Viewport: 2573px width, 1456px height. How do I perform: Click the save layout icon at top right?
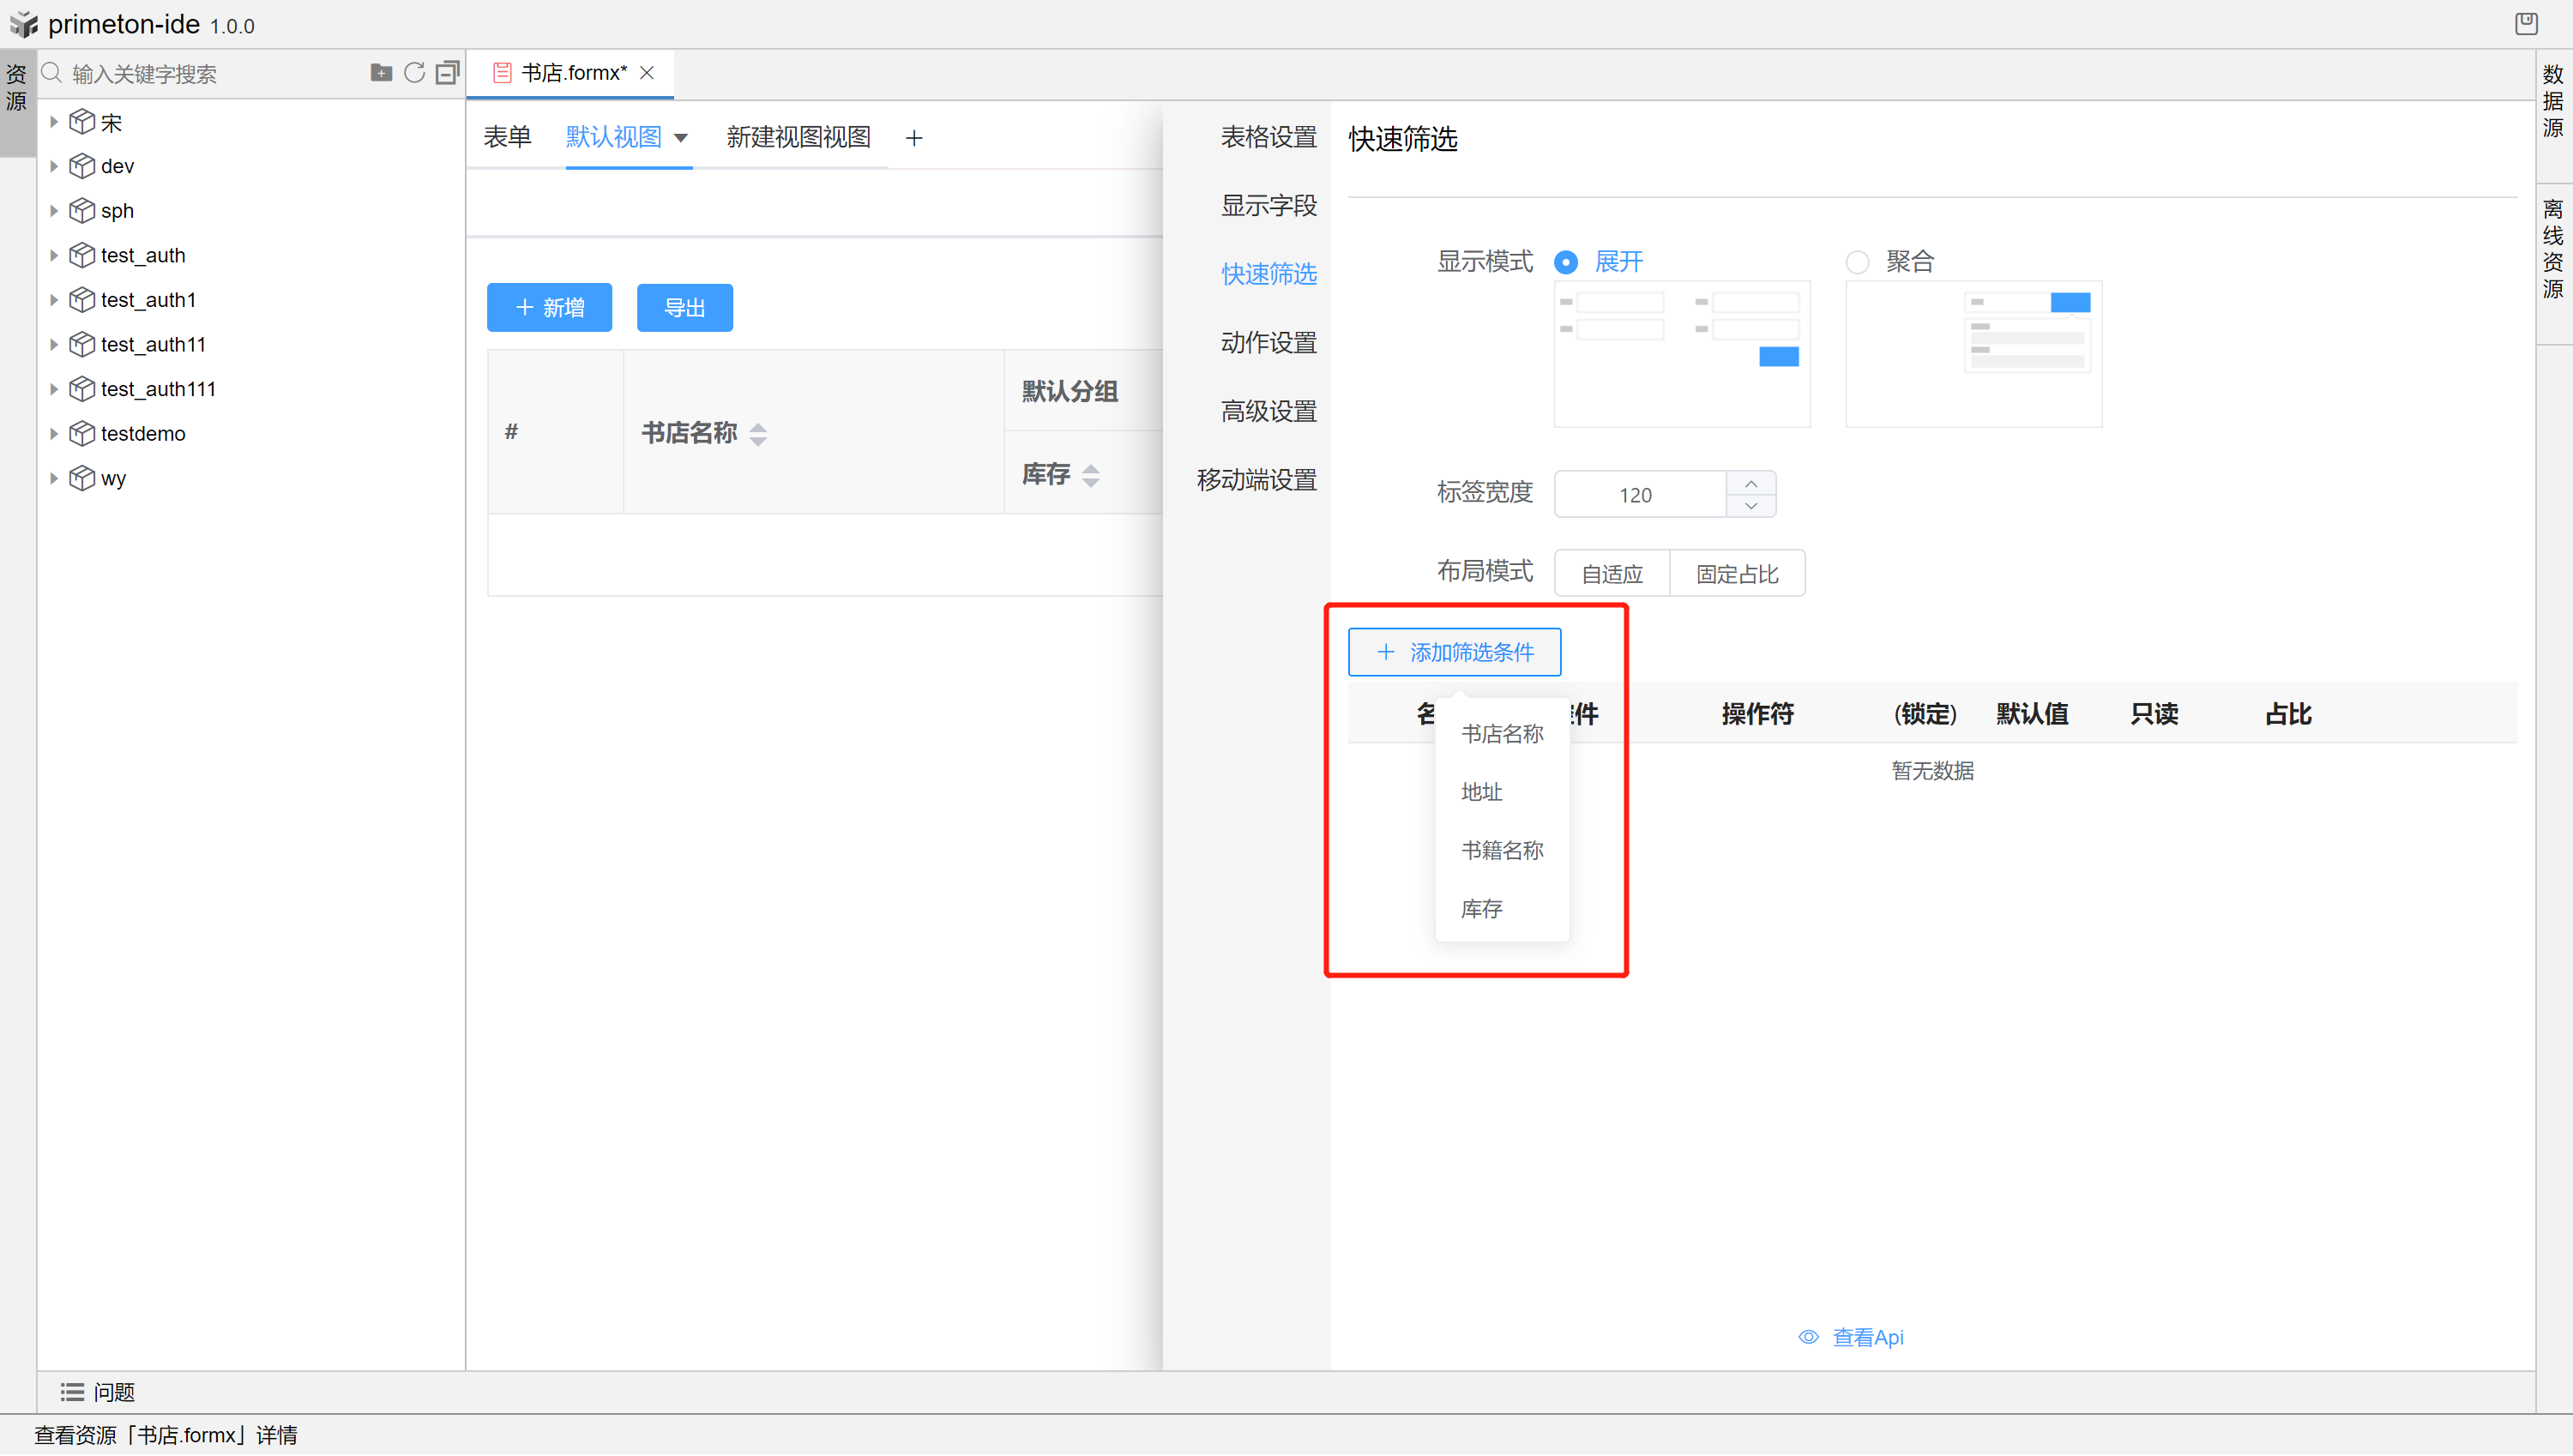pyautogui.click(x=2526, y=23)
